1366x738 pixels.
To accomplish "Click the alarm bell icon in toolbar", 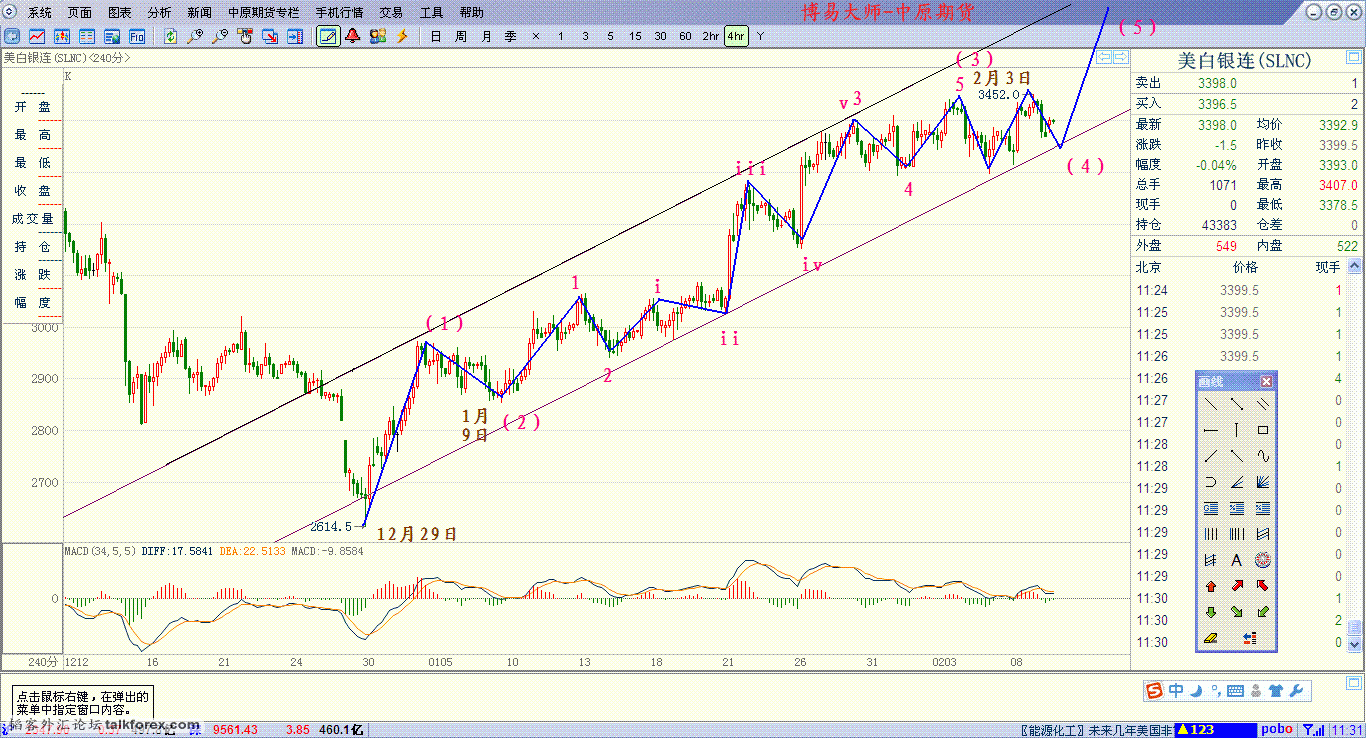I will [x=352, y=36].
